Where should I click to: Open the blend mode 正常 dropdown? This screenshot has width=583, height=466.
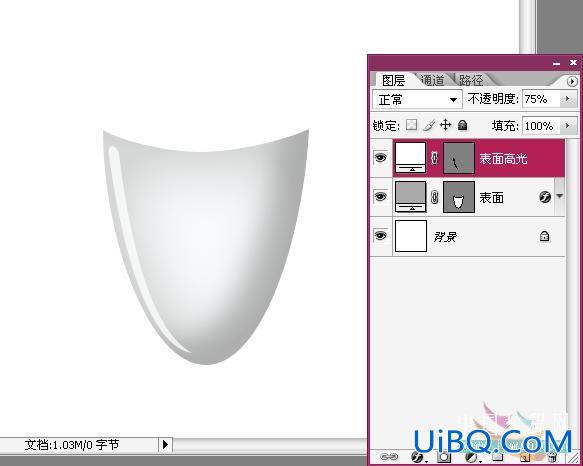click(x=417, y=99)
